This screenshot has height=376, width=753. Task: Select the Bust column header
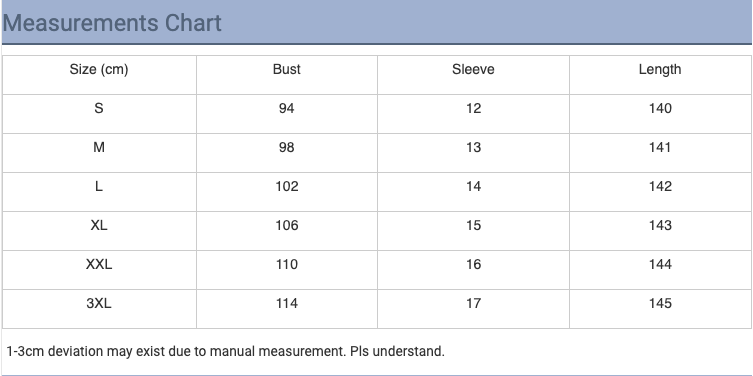(x=287, y=69)
